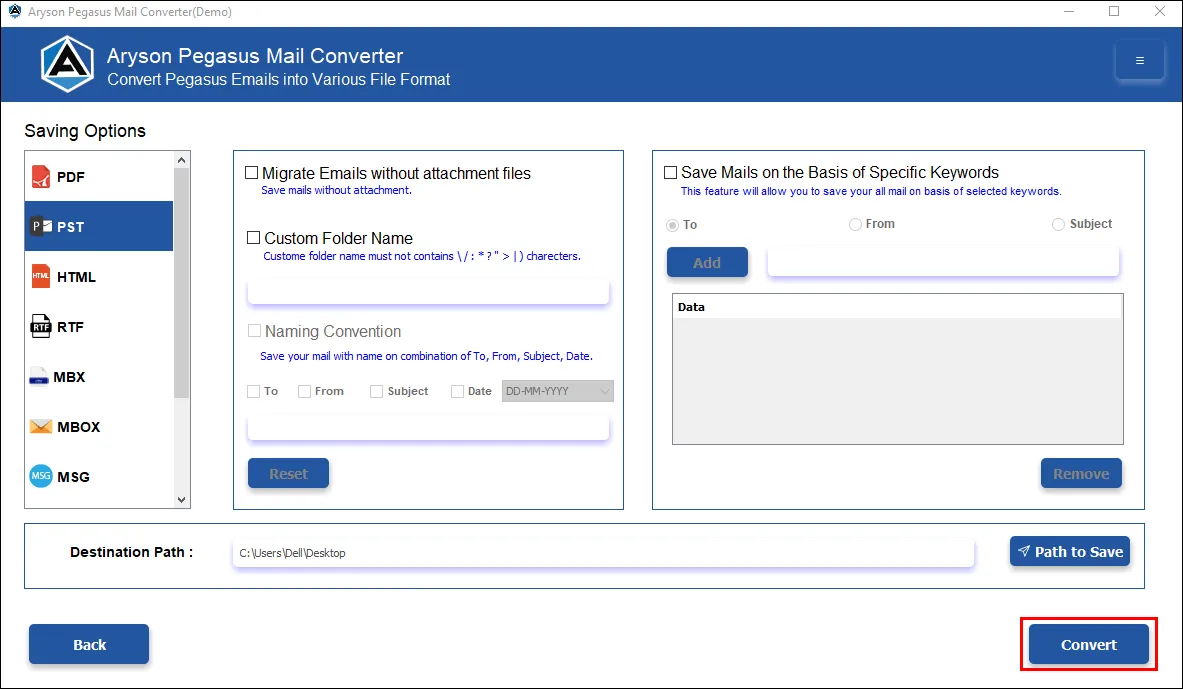Go Back to previous step
Viewport: 1183px width, 689px height.
89,644
